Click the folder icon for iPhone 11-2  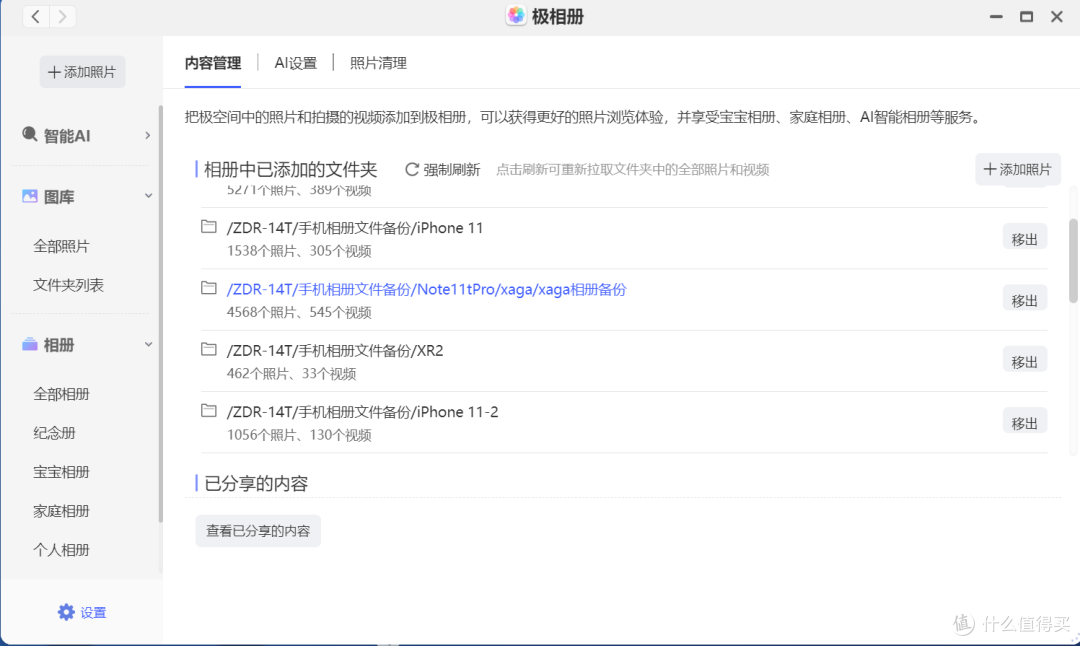[209, 410]
